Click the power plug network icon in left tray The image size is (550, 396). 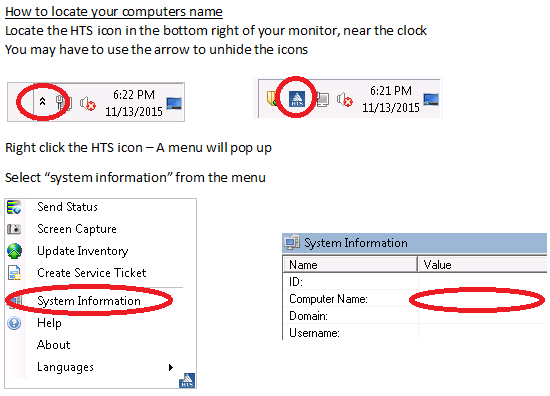pos(64,103)
